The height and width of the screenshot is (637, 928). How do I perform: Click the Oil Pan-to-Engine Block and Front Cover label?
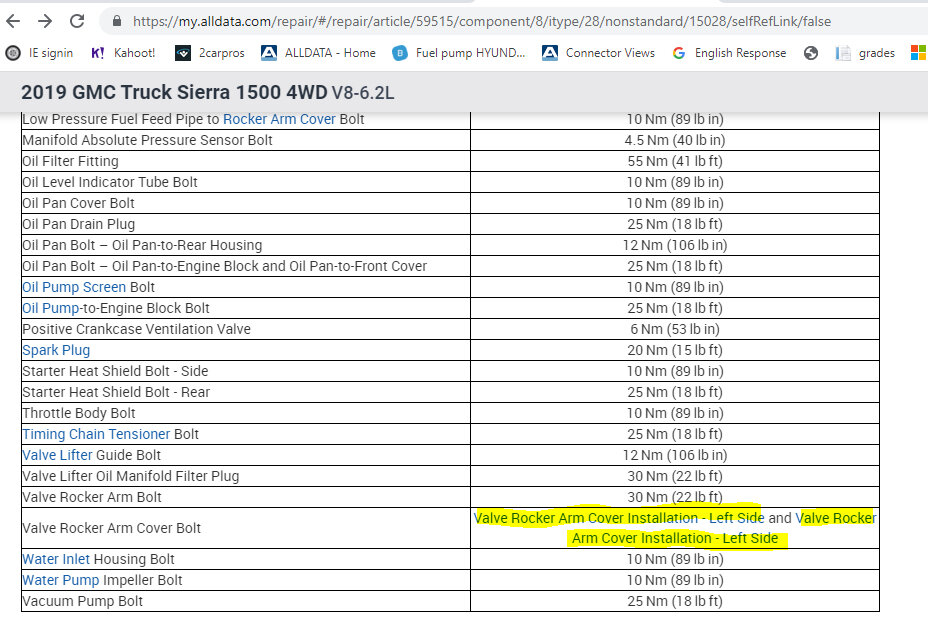click(224, 266)
